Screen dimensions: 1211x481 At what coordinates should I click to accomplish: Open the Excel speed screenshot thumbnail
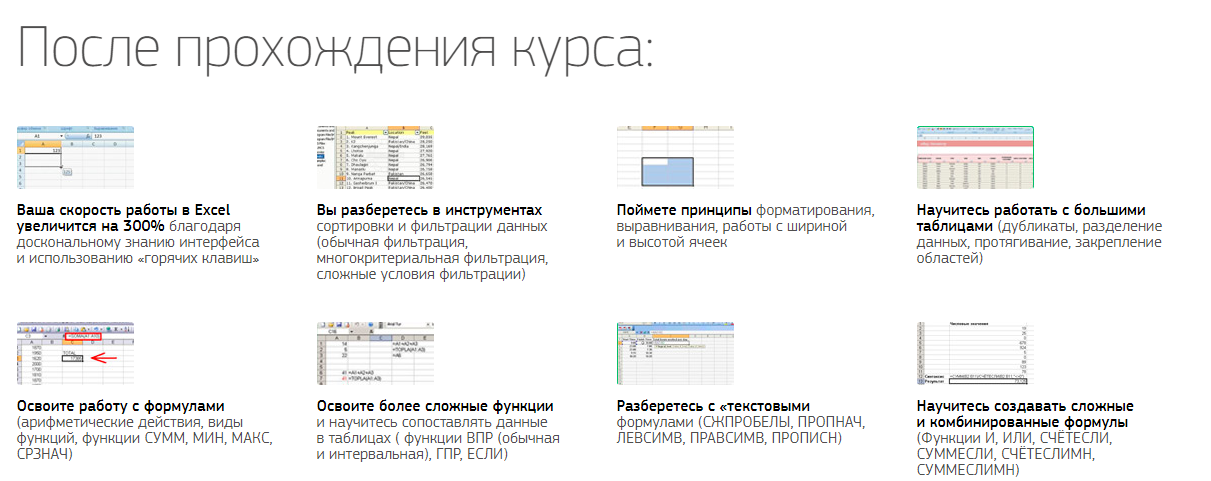(x=75, y=158)
